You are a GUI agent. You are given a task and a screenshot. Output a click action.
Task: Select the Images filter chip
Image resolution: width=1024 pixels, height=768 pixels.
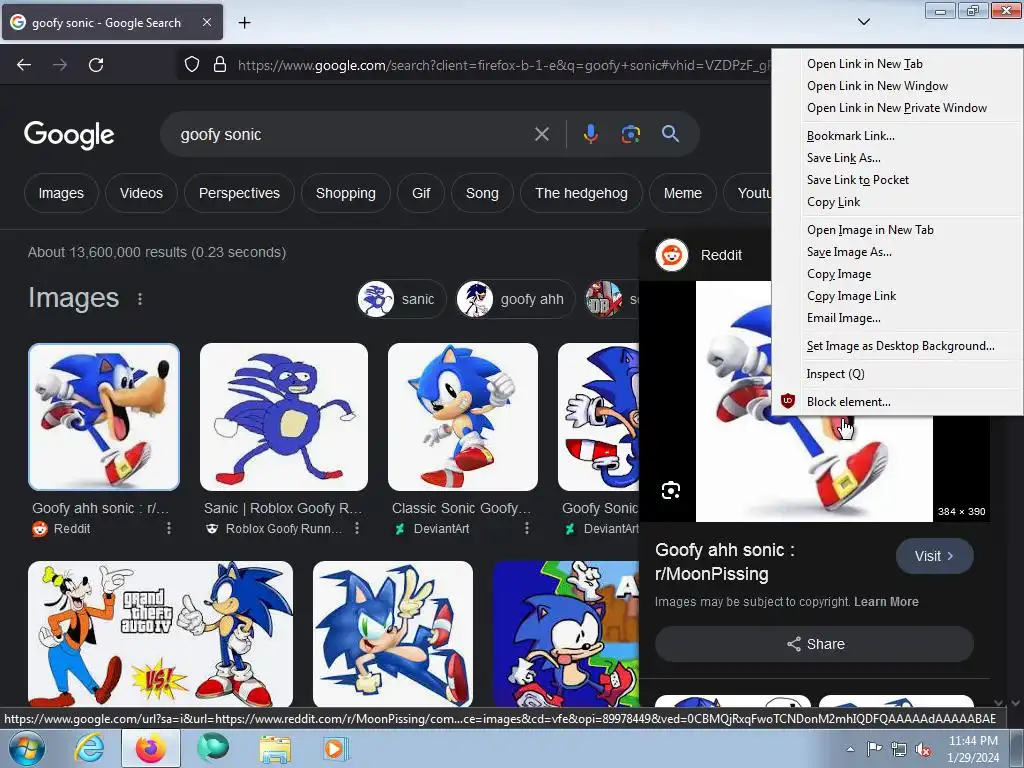[61, 193]
